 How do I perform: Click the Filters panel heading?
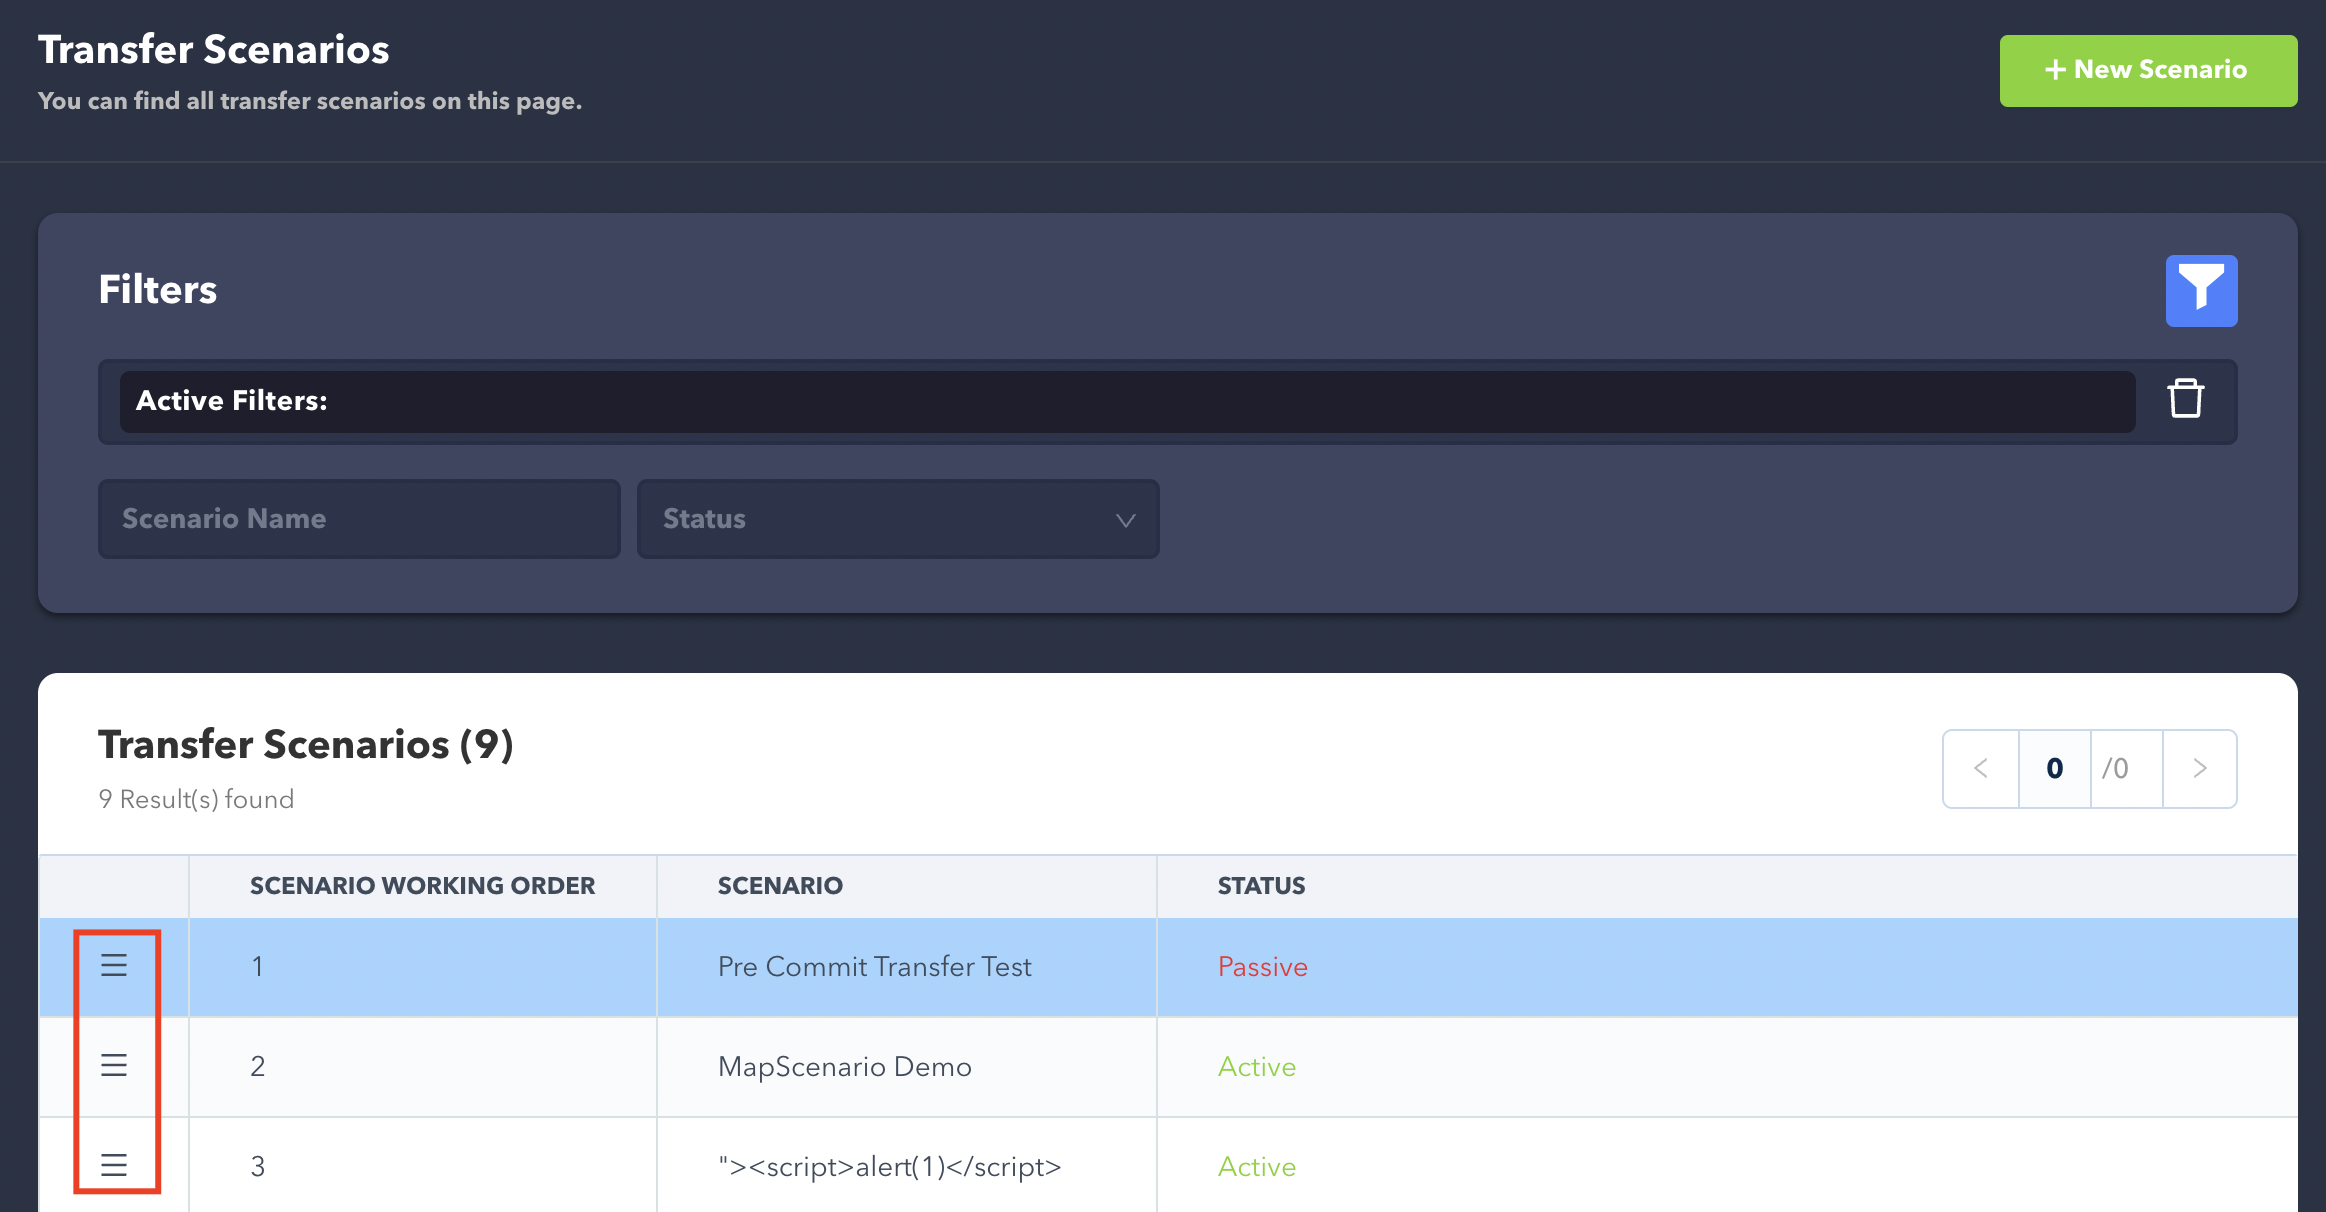[157, 290]
